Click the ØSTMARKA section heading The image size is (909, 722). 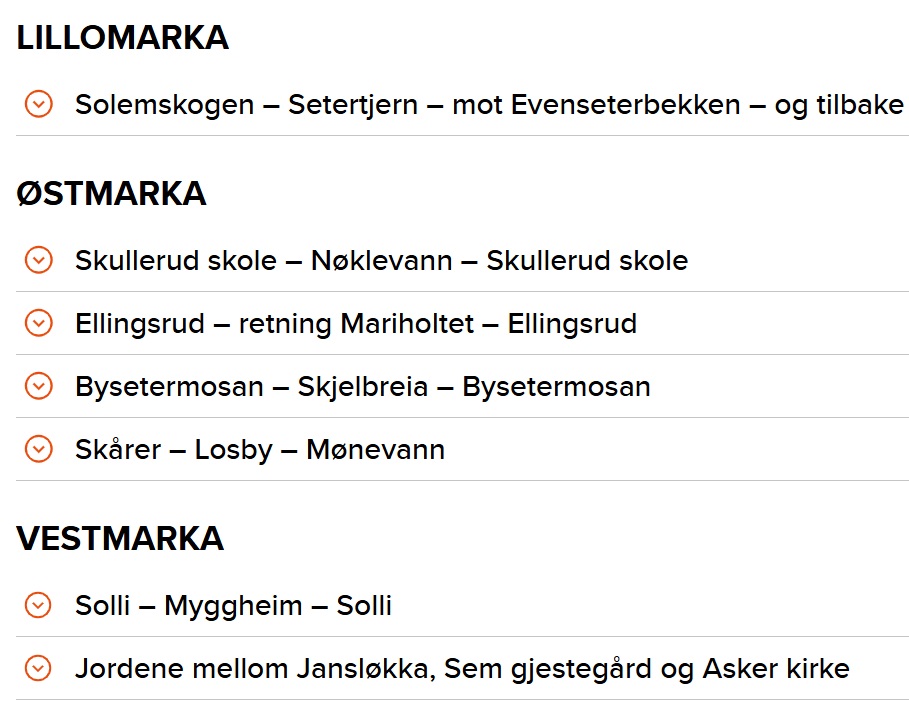tap(111, 193)
